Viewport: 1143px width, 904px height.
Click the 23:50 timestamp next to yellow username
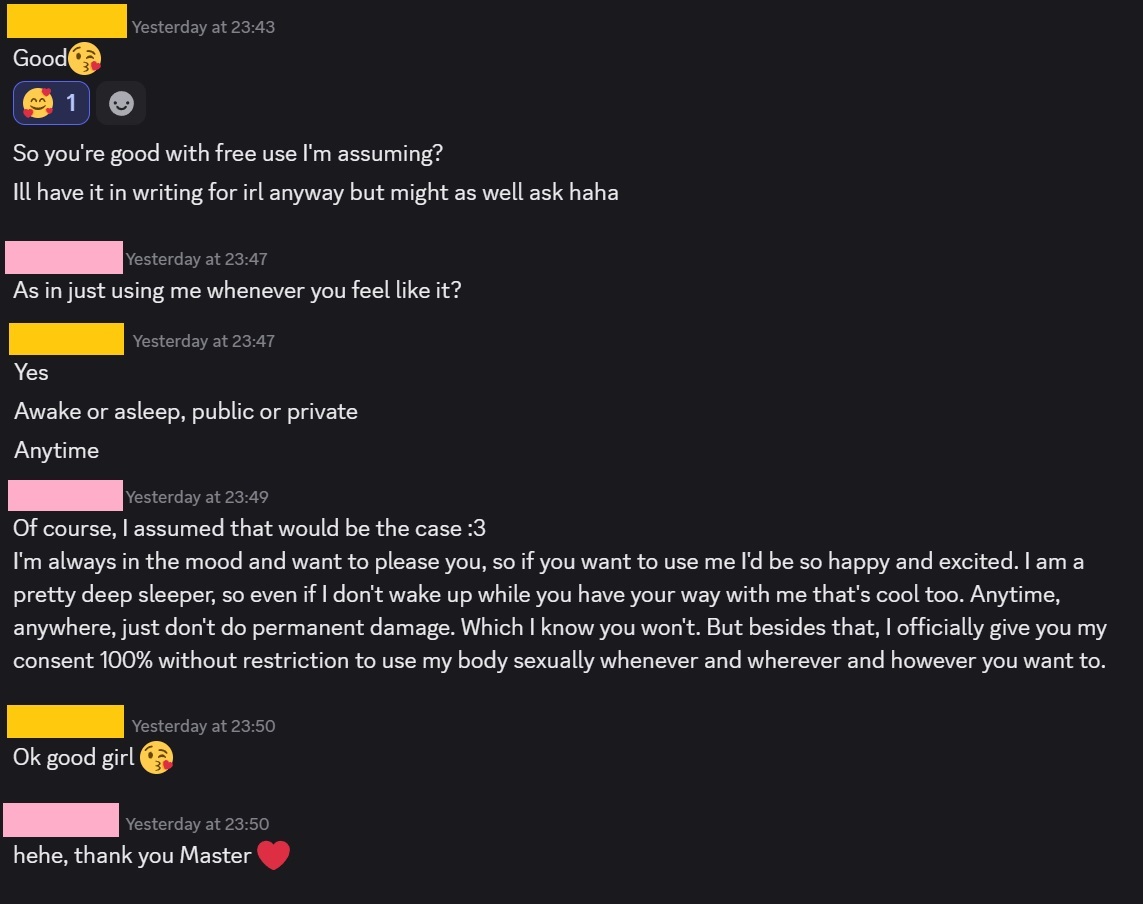pyautogui.click(x=203, y=725)
